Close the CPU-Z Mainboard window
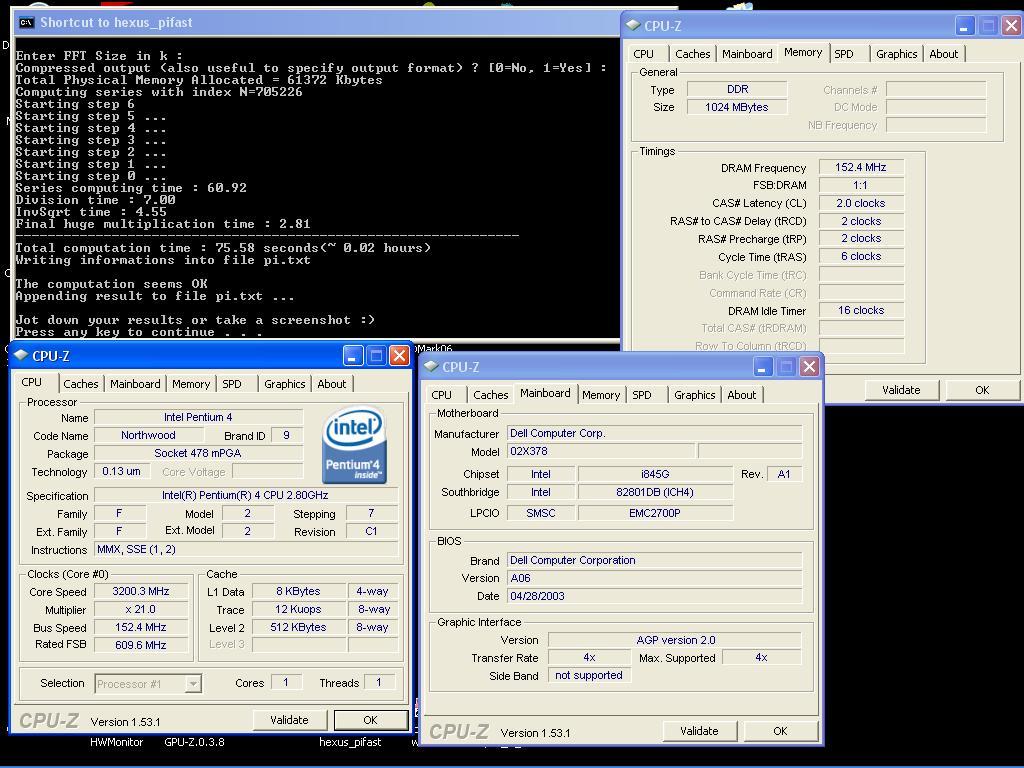 (809, 367)
